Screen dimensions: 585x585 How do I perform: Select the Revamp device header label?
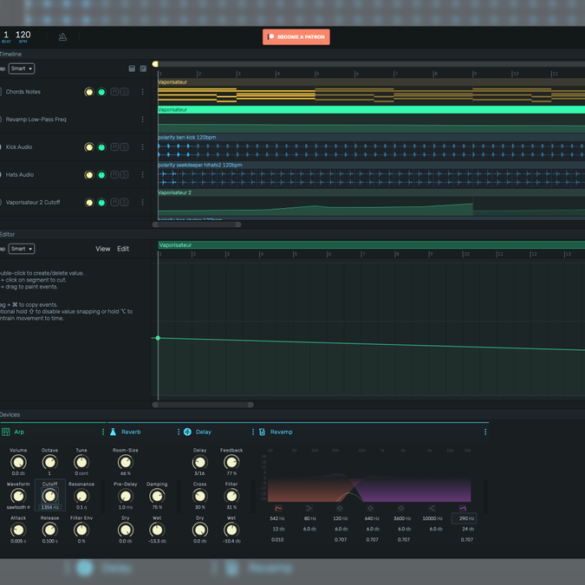pos(281,432)
